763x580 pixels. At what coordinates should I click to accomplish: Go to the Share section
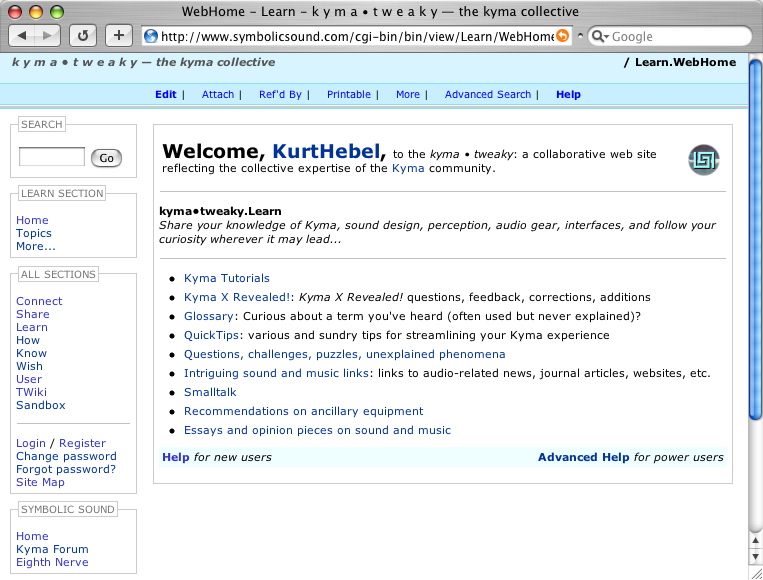(x=33, y=314)
